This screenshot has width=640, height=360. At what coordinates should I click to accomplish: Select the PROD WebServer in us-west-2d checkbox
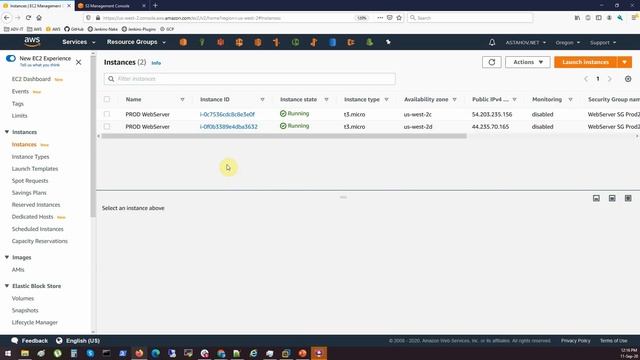pos(107,127)
